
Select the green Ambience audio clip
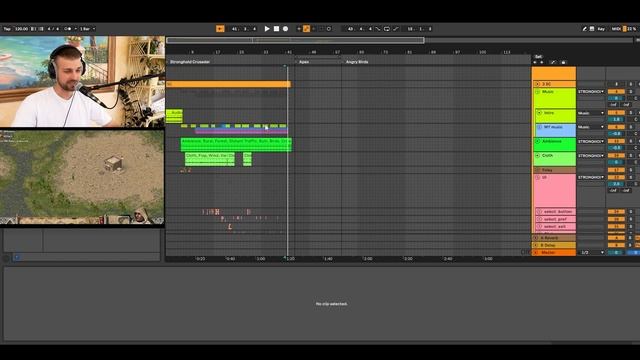236,144
